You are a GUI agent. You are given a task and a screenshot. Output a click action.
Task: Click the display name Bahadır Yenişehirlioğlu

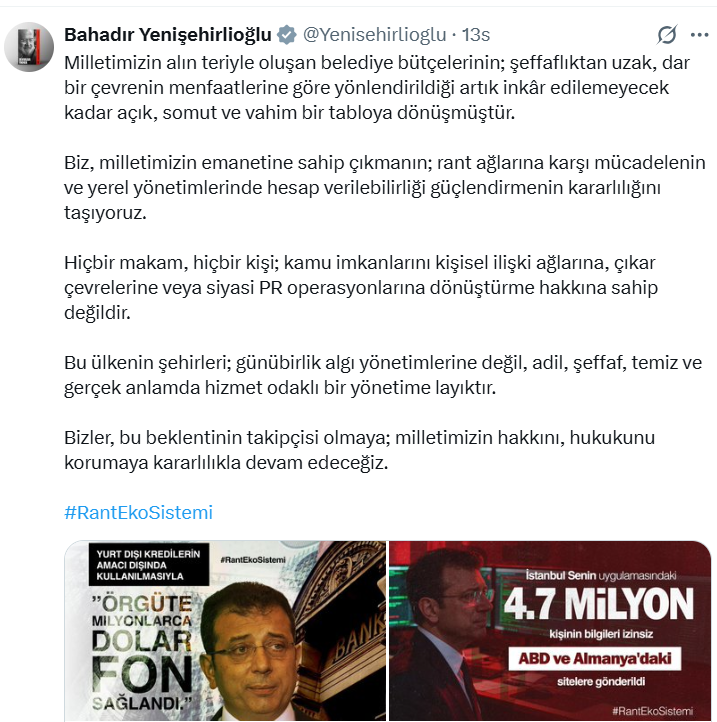tap(168, 35)
